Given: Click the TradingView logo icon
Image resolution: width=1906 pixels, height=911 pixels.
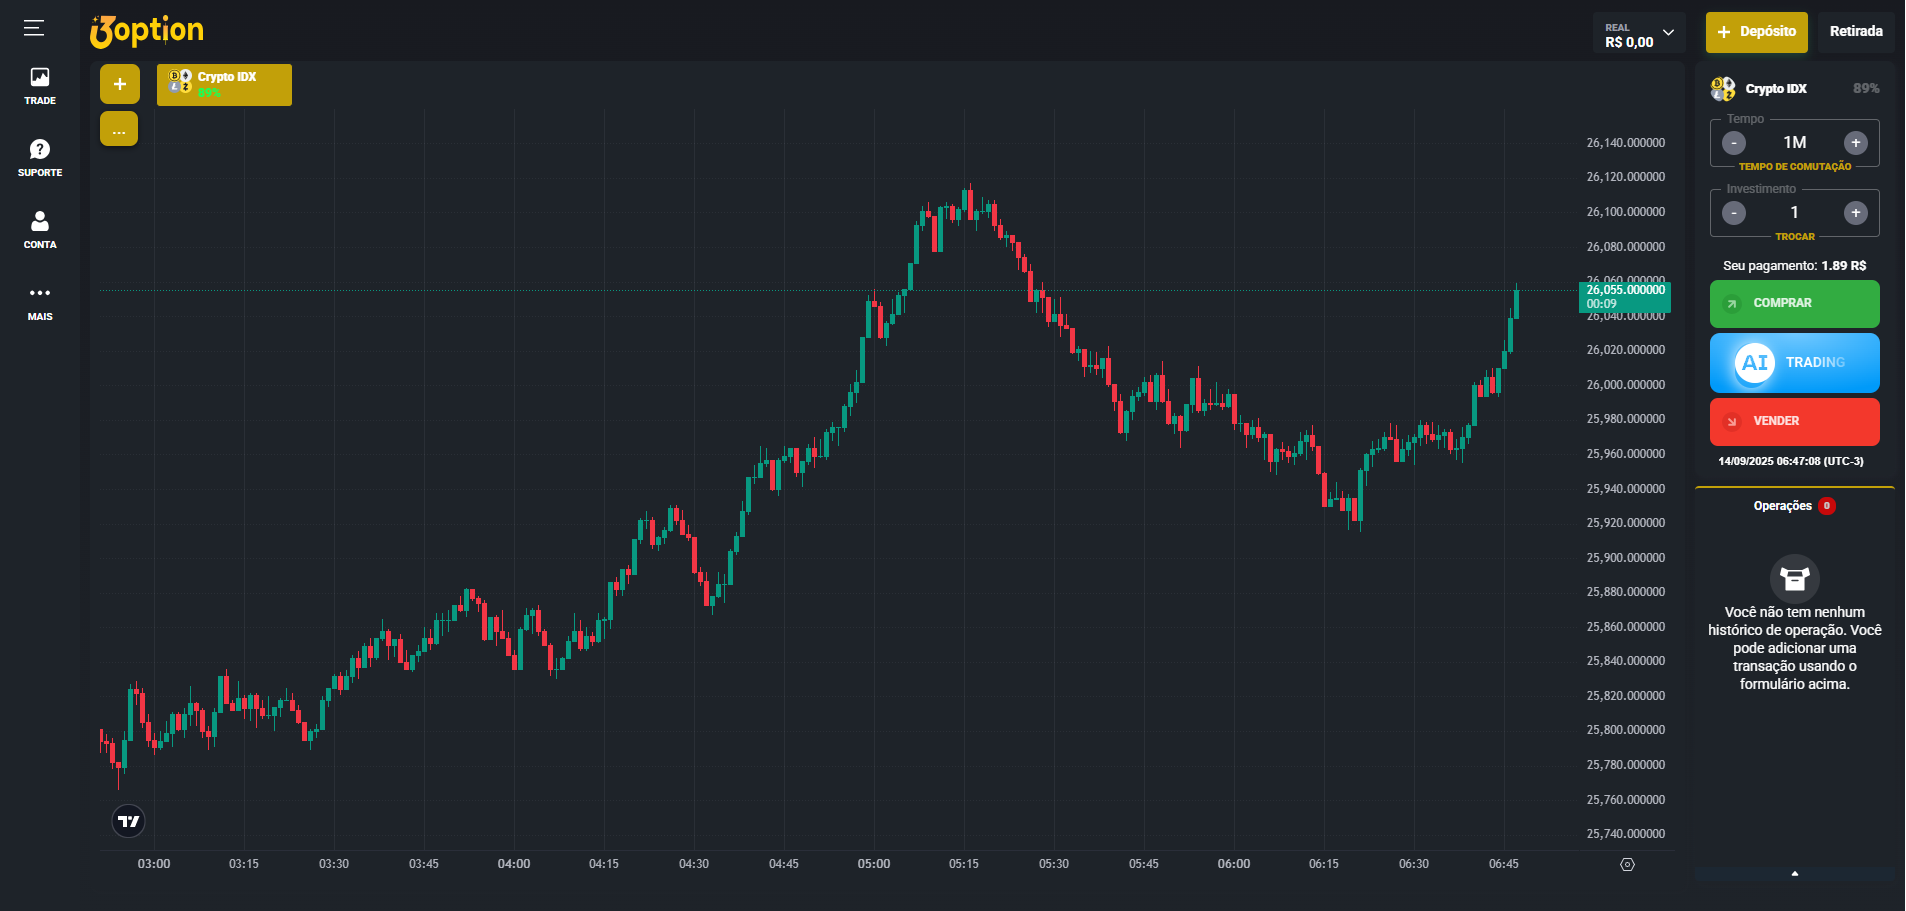Looking at the screenshot, I should (x=128, y=821).
